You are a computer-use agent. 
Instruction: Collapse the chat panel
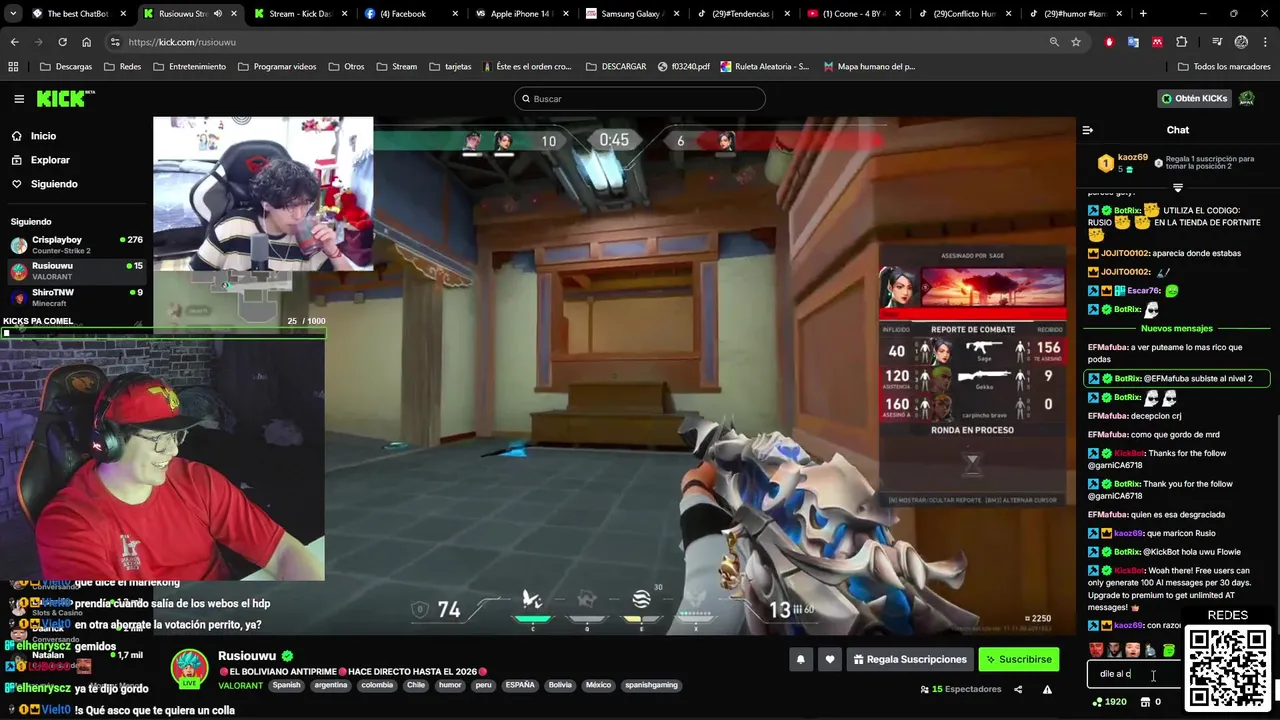[x=1088, y=130]
